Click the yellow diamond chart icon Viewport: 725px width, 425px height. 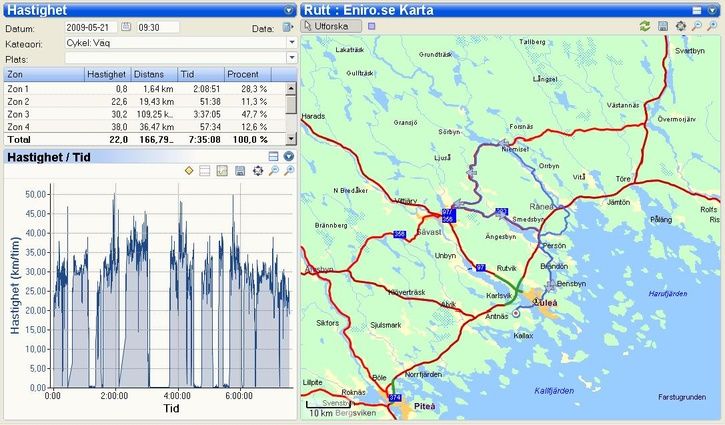coord(188,172)
